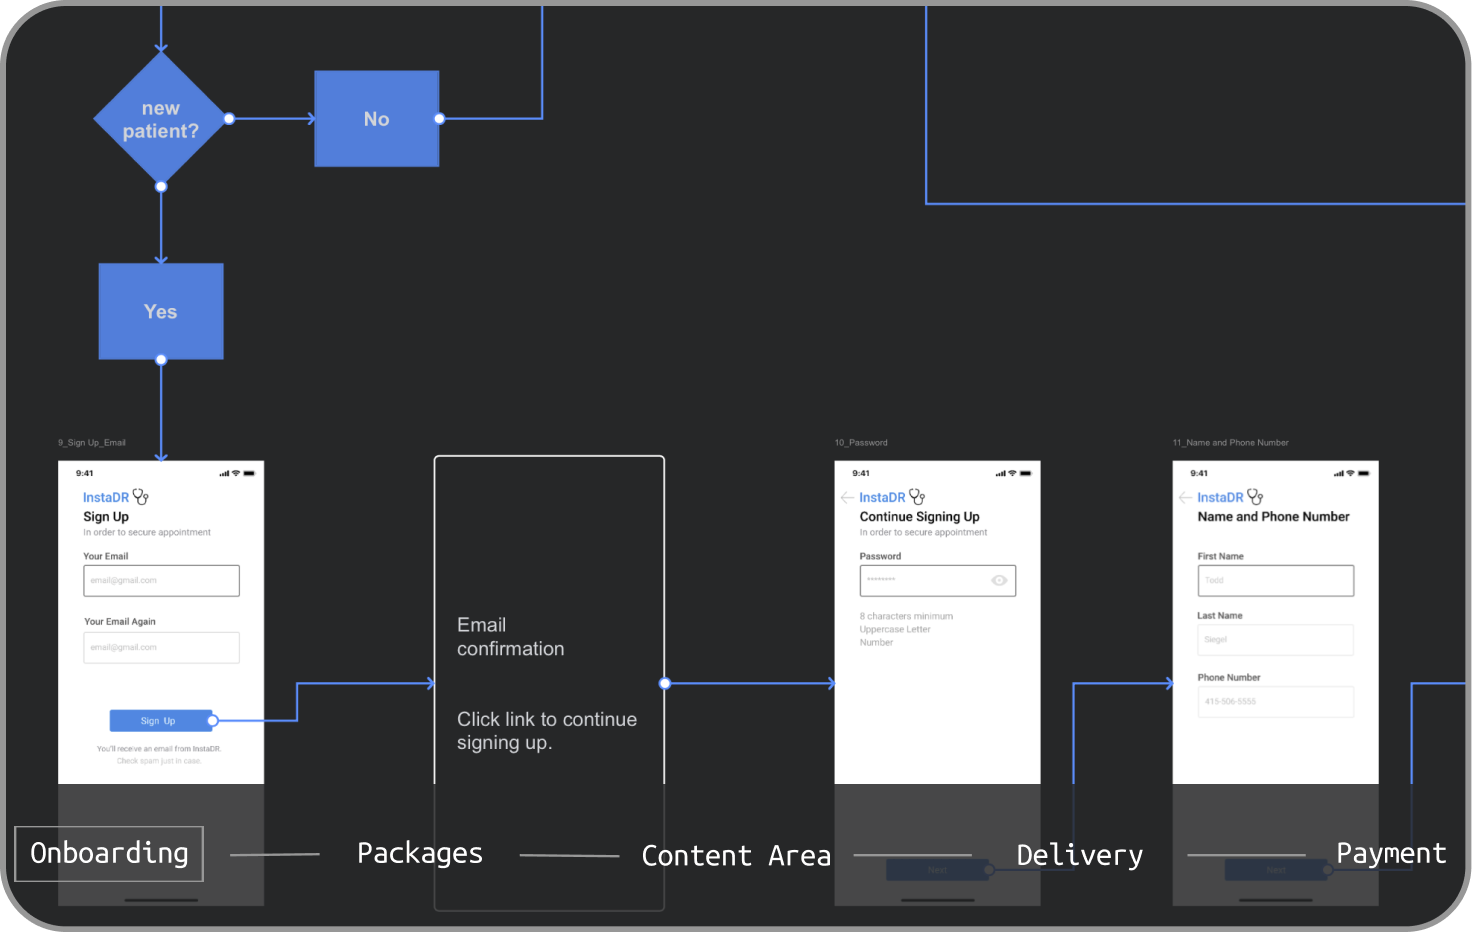This screenshot has width=1472, height=932.
Task: Click back arrow on Password screen
Action: tap(847, 497)
